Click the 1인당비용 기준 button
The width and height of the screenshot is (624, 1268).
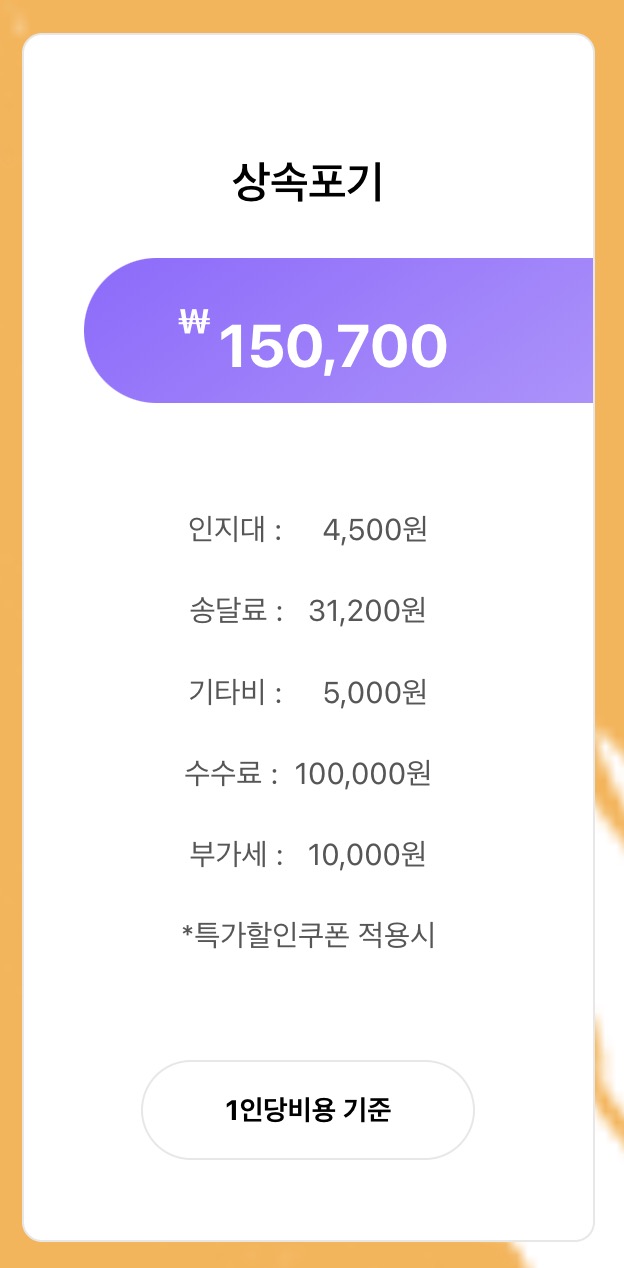pyautogui.click(x=308, y=1110)
